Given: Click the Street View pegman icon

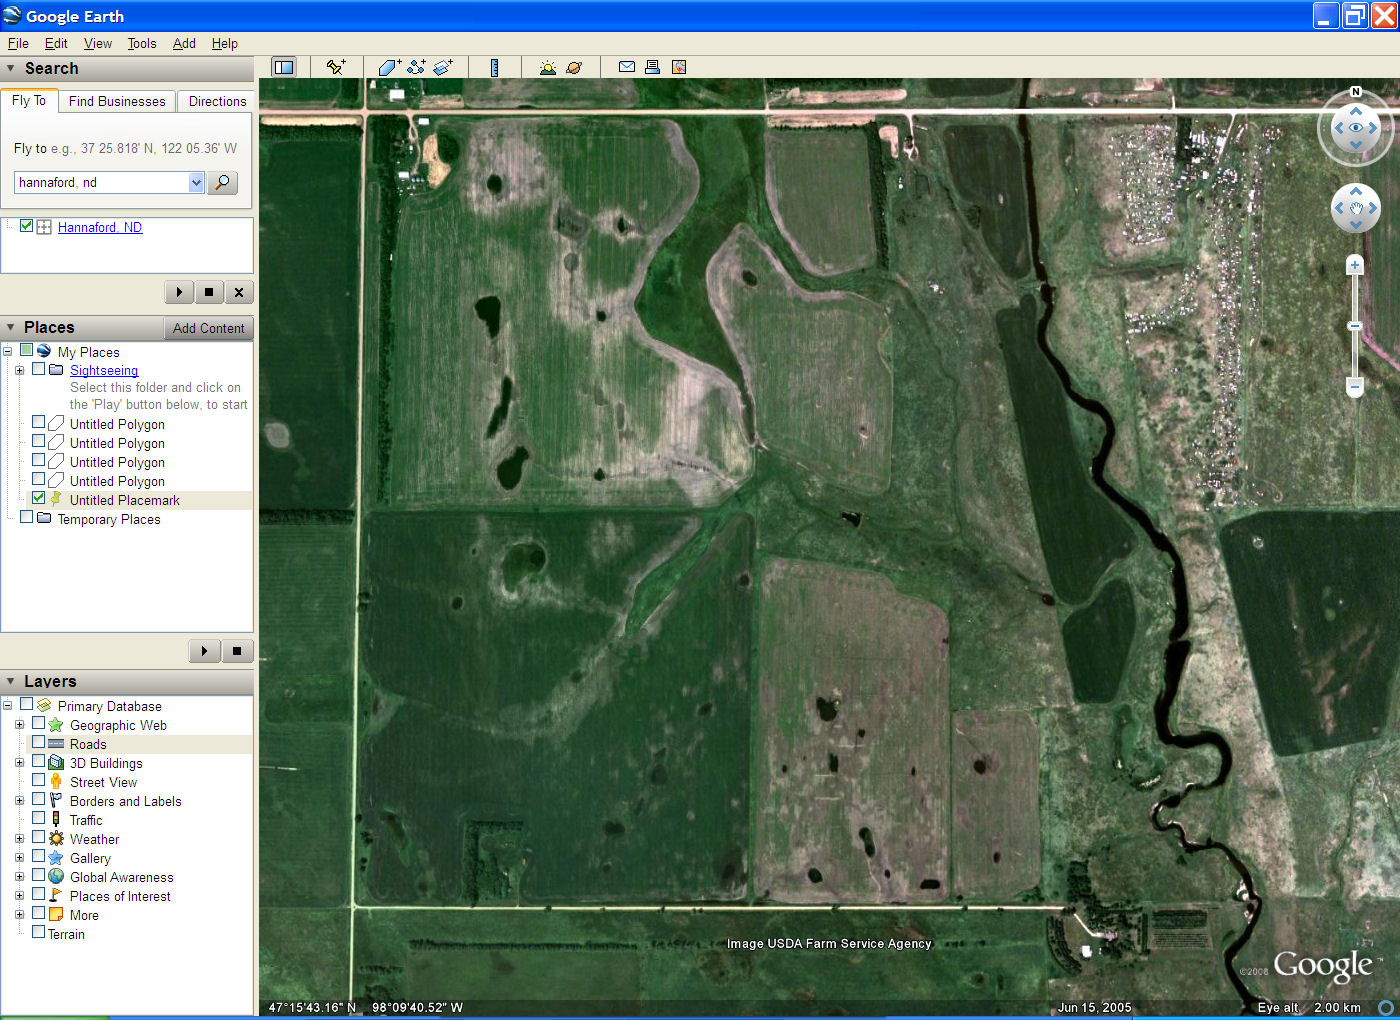Looking at the screenshot, I should click(x=56, y=781).
